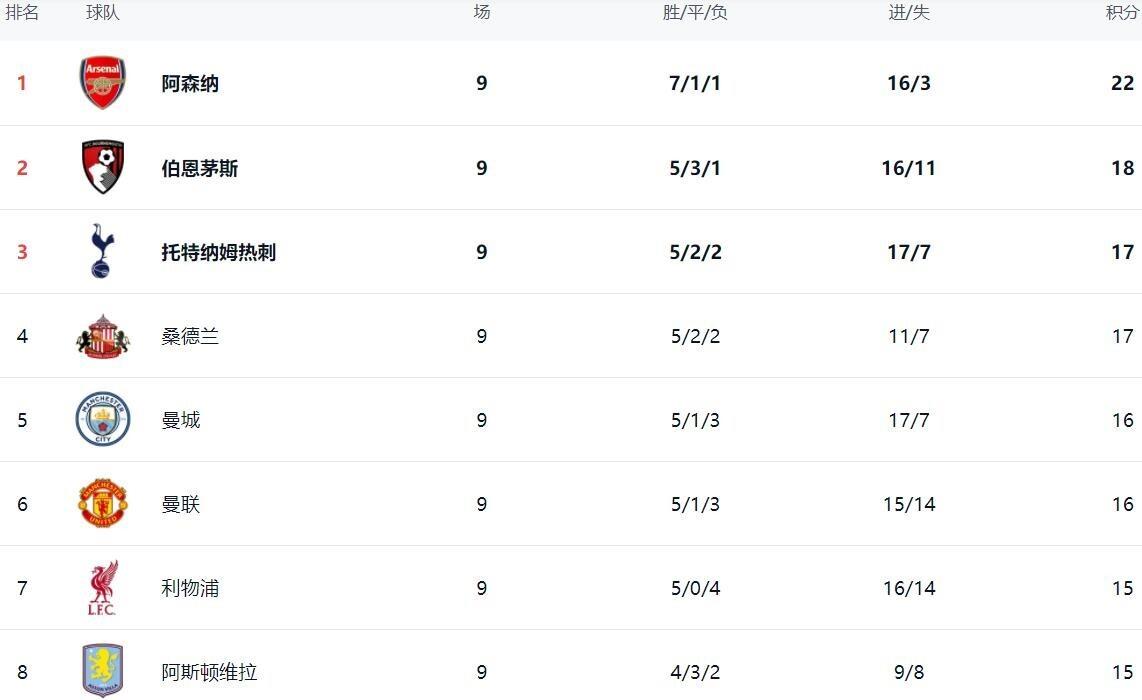This screenshot has height=700, width=1142.
Task: Click the 胜/平/负 column header
Action: click(695, 13)
